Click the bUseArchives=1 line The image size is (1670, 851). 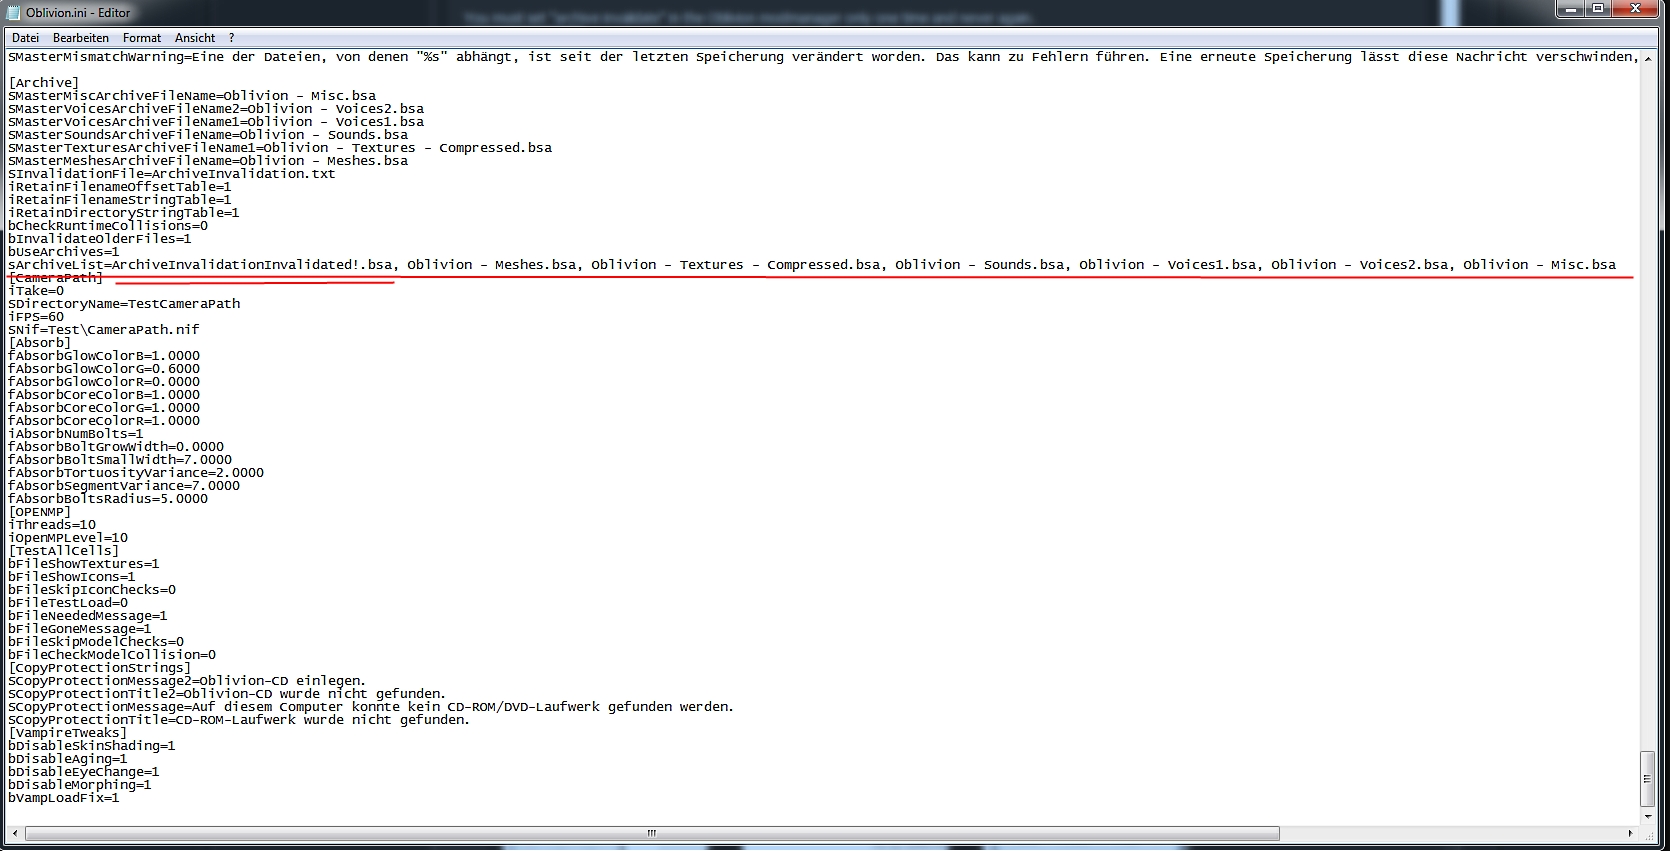tap(64, 252)
